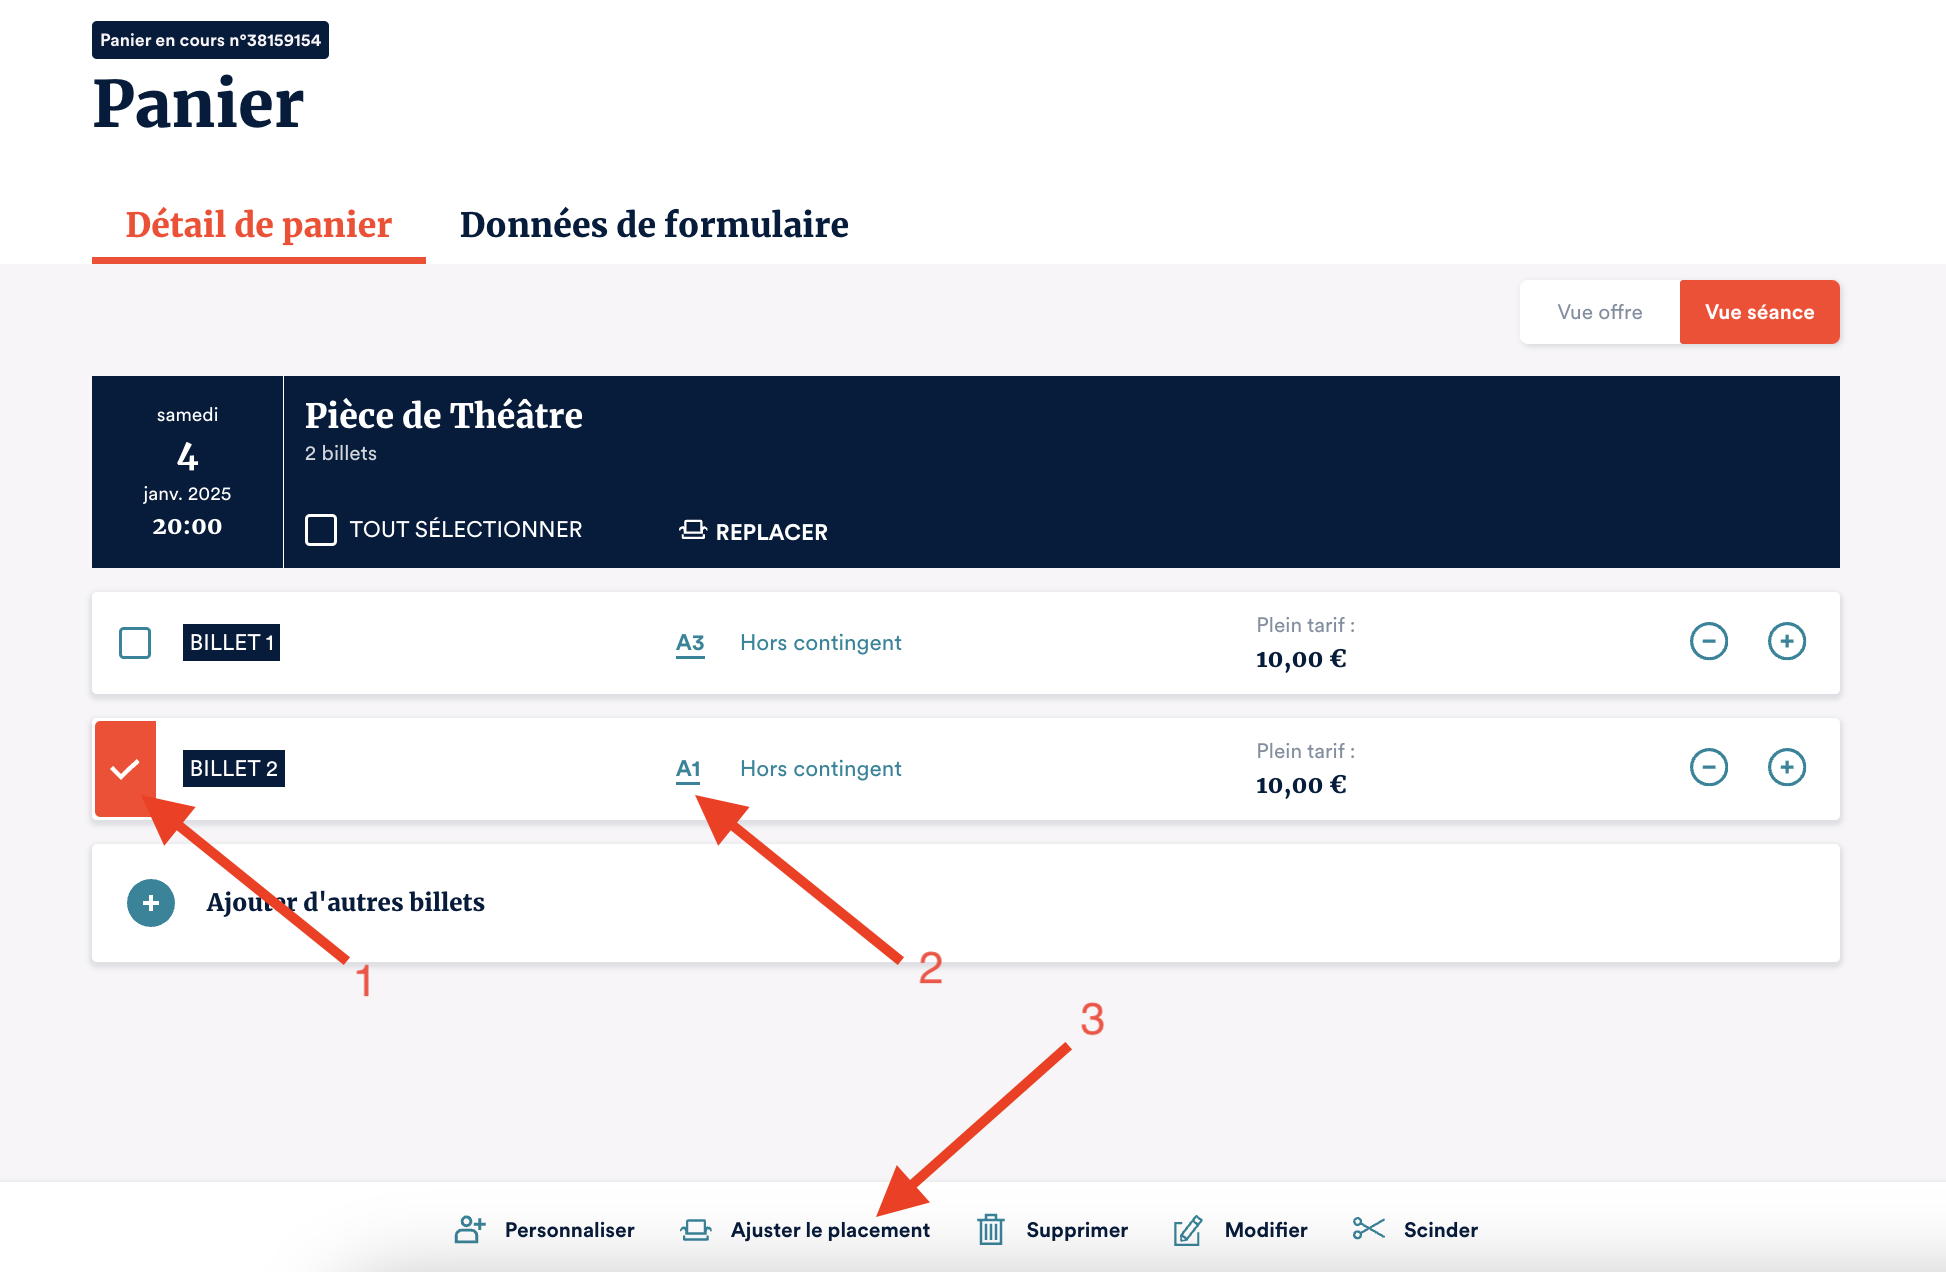Image resolution: width=1946 pixels, height=1272 pixels.
Task: Select the Billet 1 checkbox
Action: tap(135, 642)
